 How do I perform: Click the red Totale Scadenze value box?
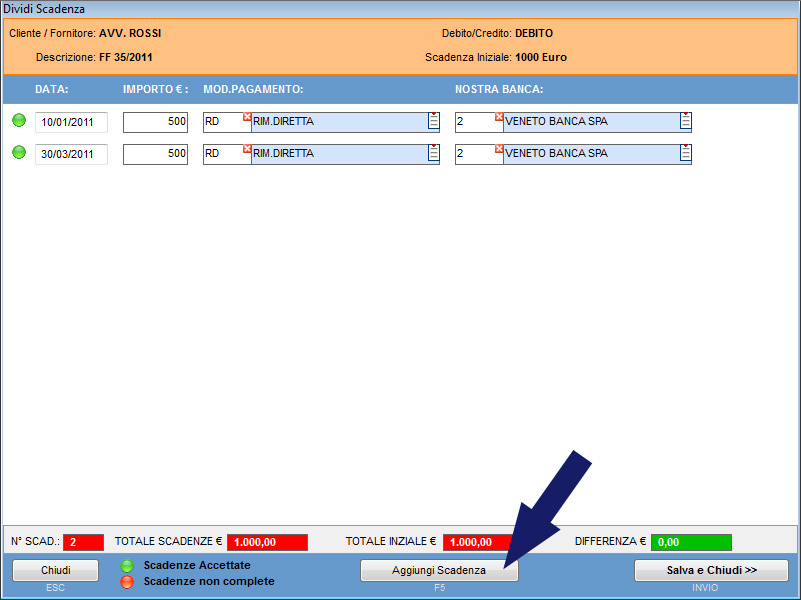(x=267, y=542)
